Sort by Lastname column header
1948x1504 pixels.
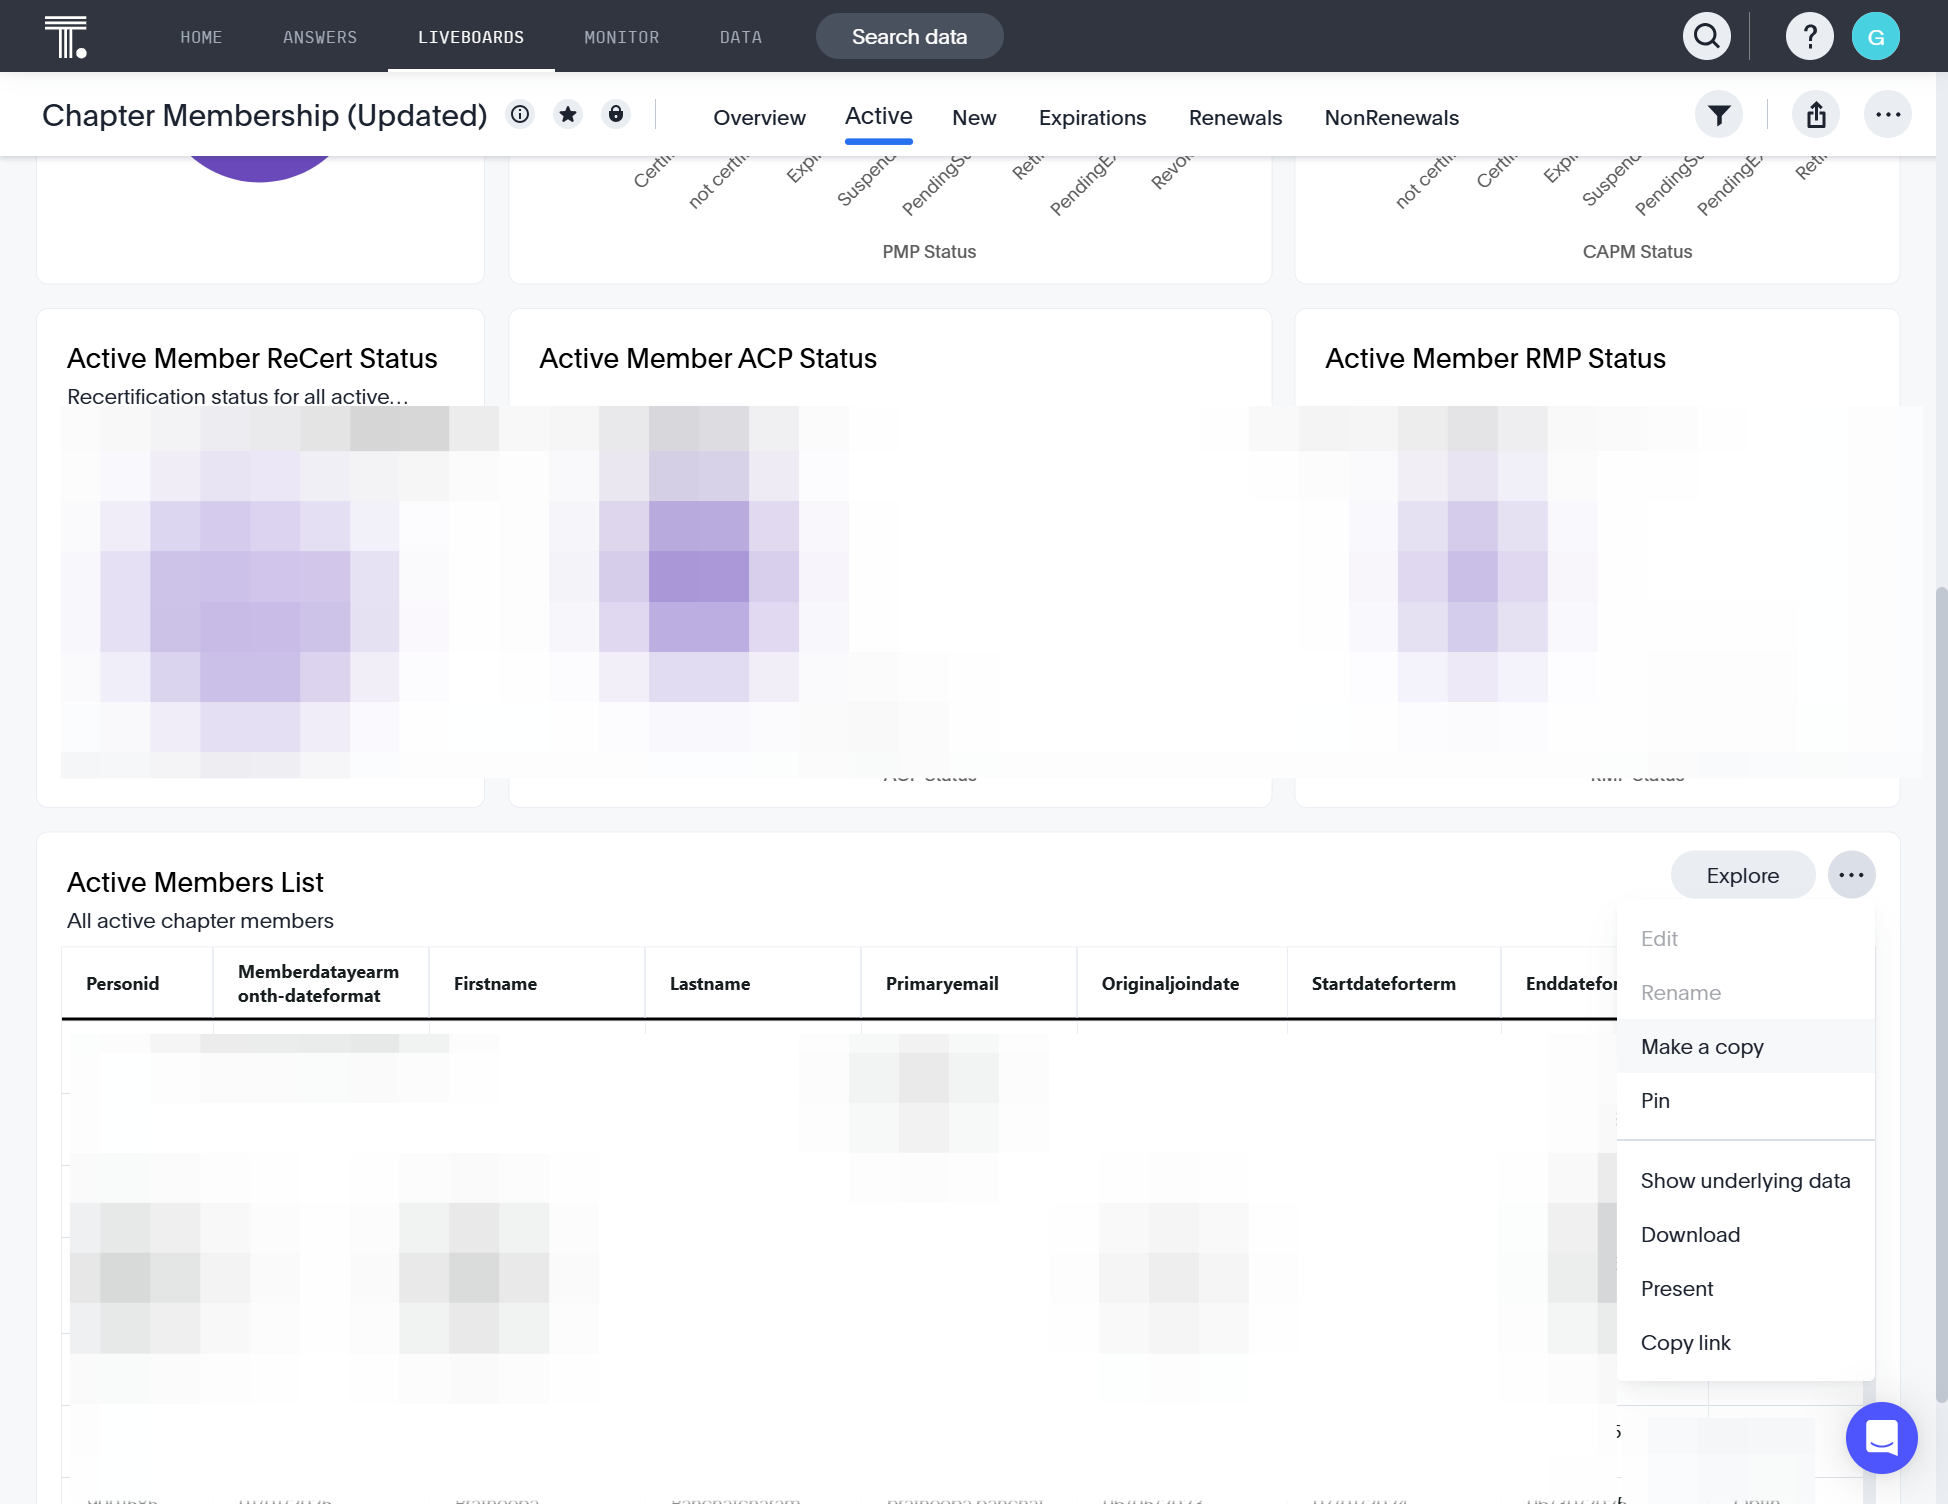[x=753, y=983]
